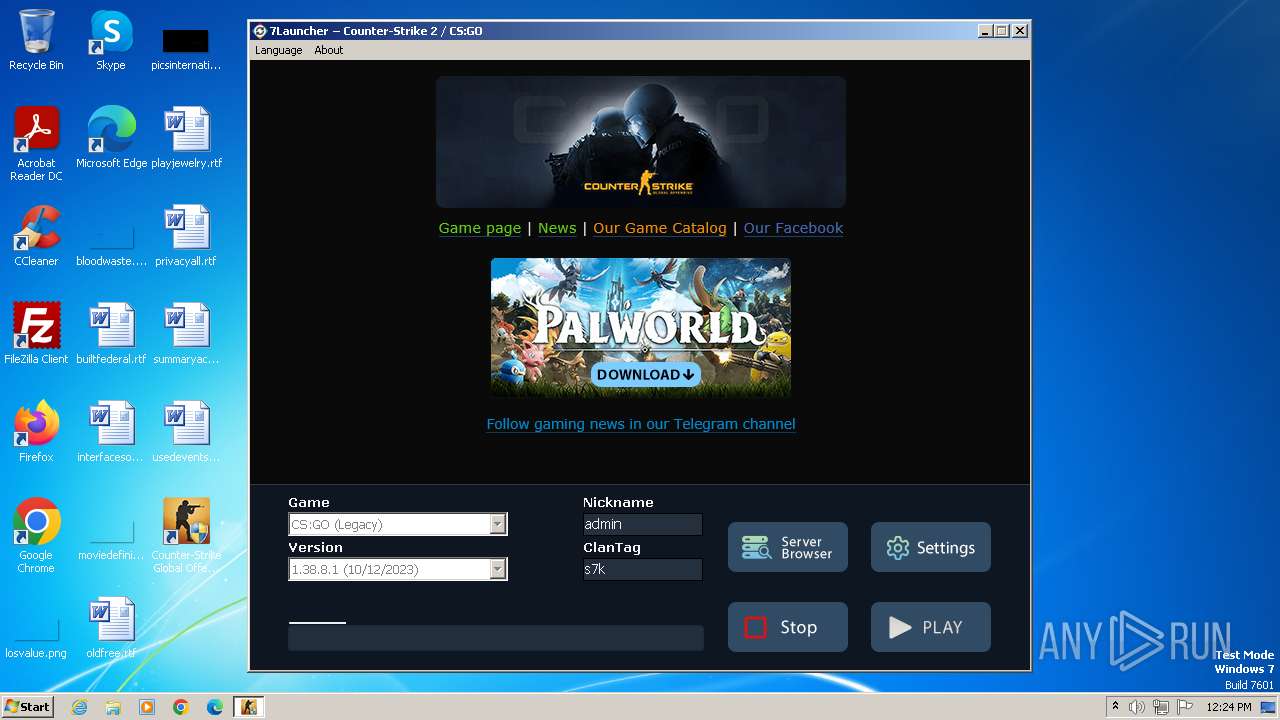Click the ClanTag input field
This screenshot has width=1280, height=720.
pos(643,569)
